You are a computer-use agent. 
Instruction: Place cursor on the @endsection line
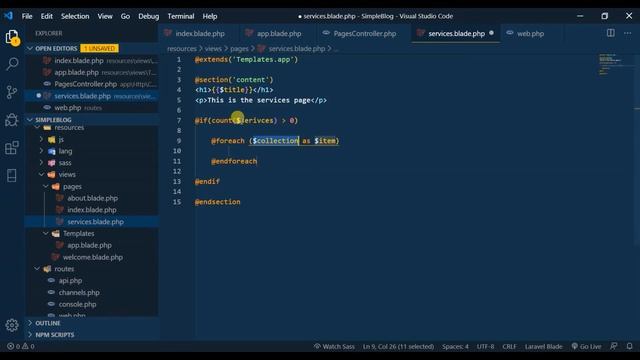(x=218, y=202)
